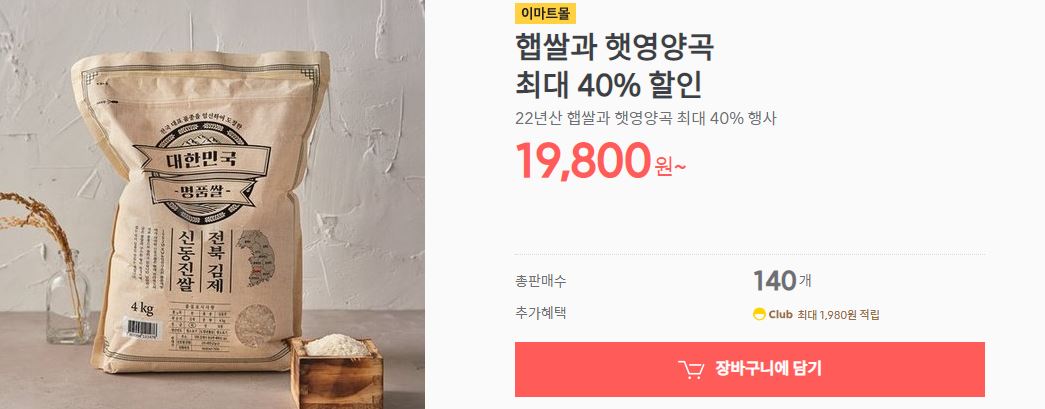Open the Club membership label
The width and height of the screenshot is (1045, 409).
tap(780, 315)
